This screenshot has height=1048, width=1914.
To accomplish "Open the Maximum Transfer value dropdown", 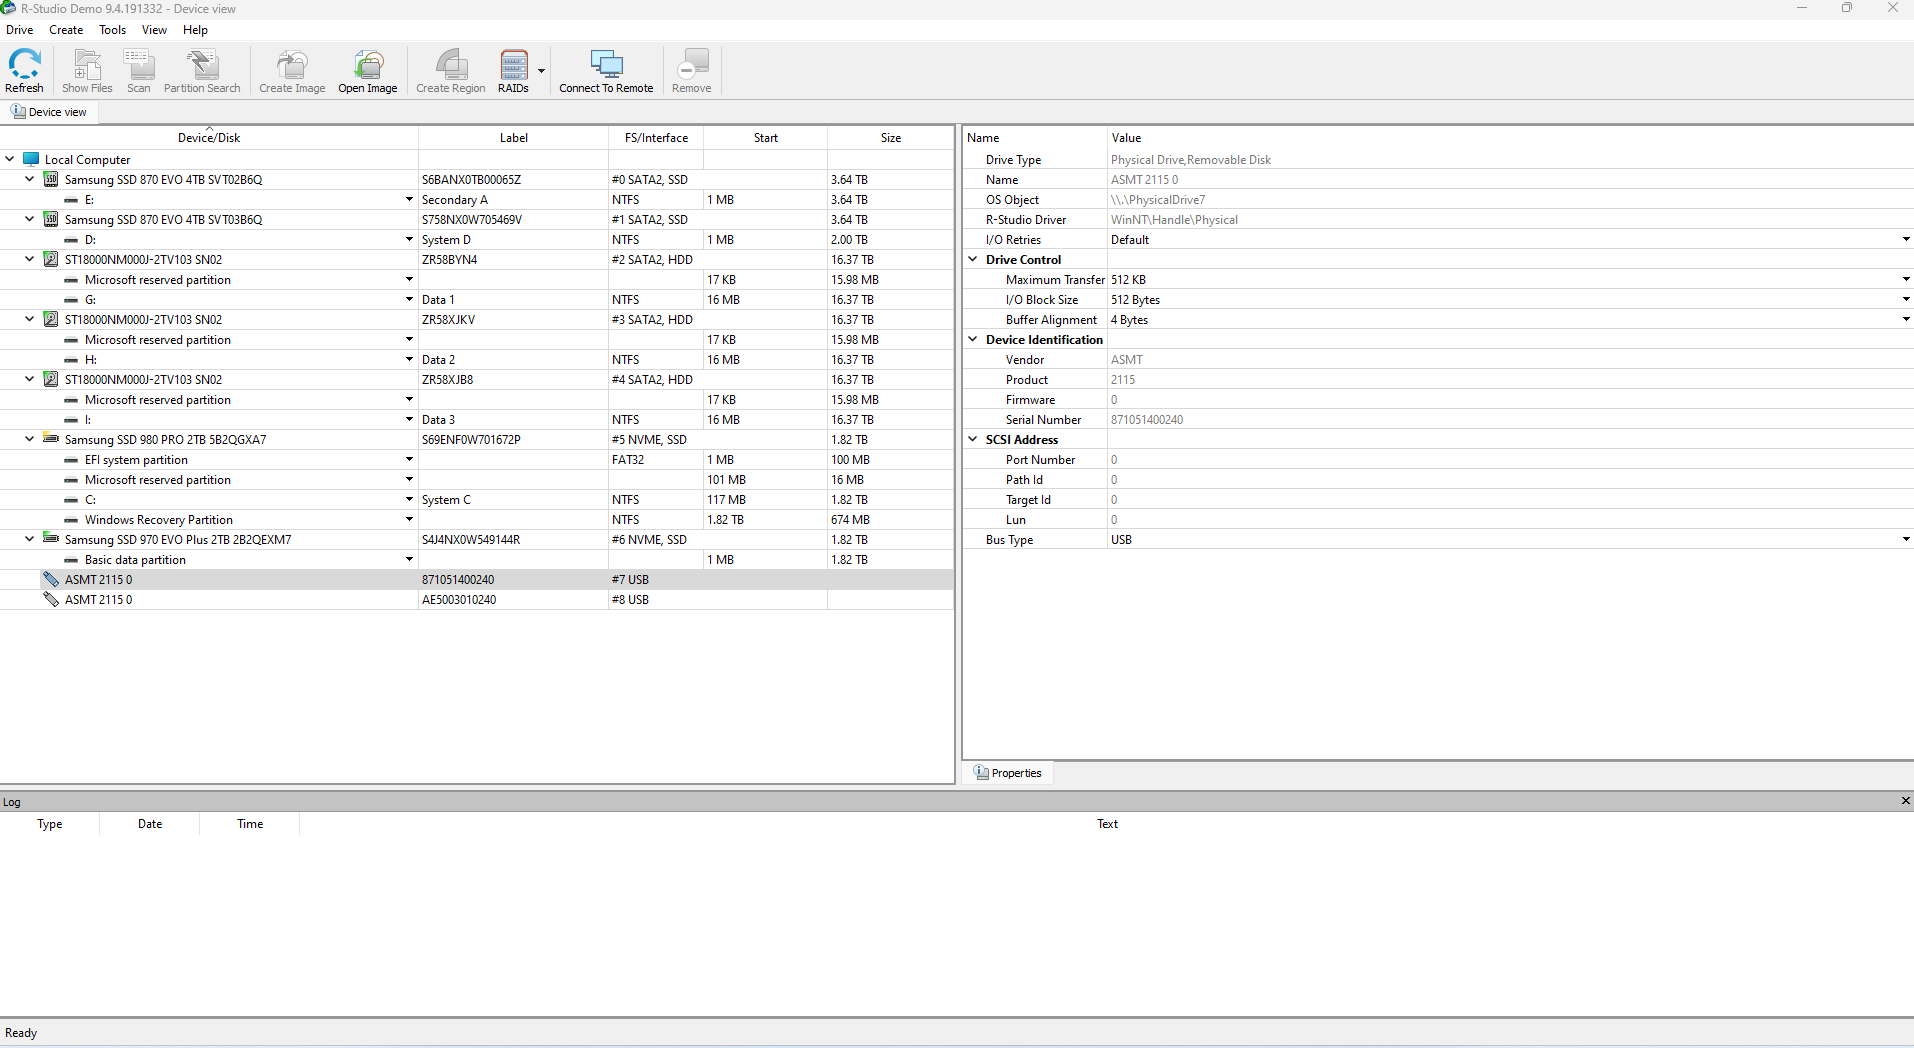I will click(x=1906, y=280).
